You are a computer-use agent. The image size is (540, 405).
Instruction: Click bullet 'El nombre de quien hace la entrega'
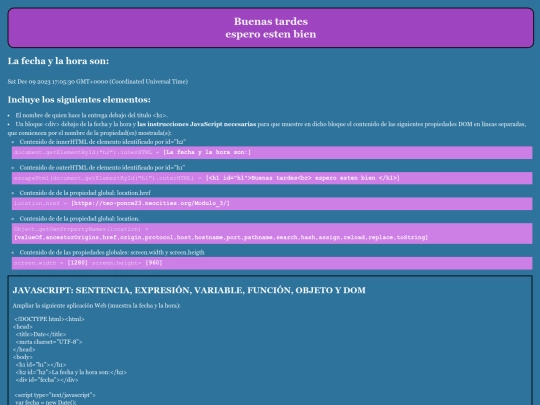click(x=91, y=115)
